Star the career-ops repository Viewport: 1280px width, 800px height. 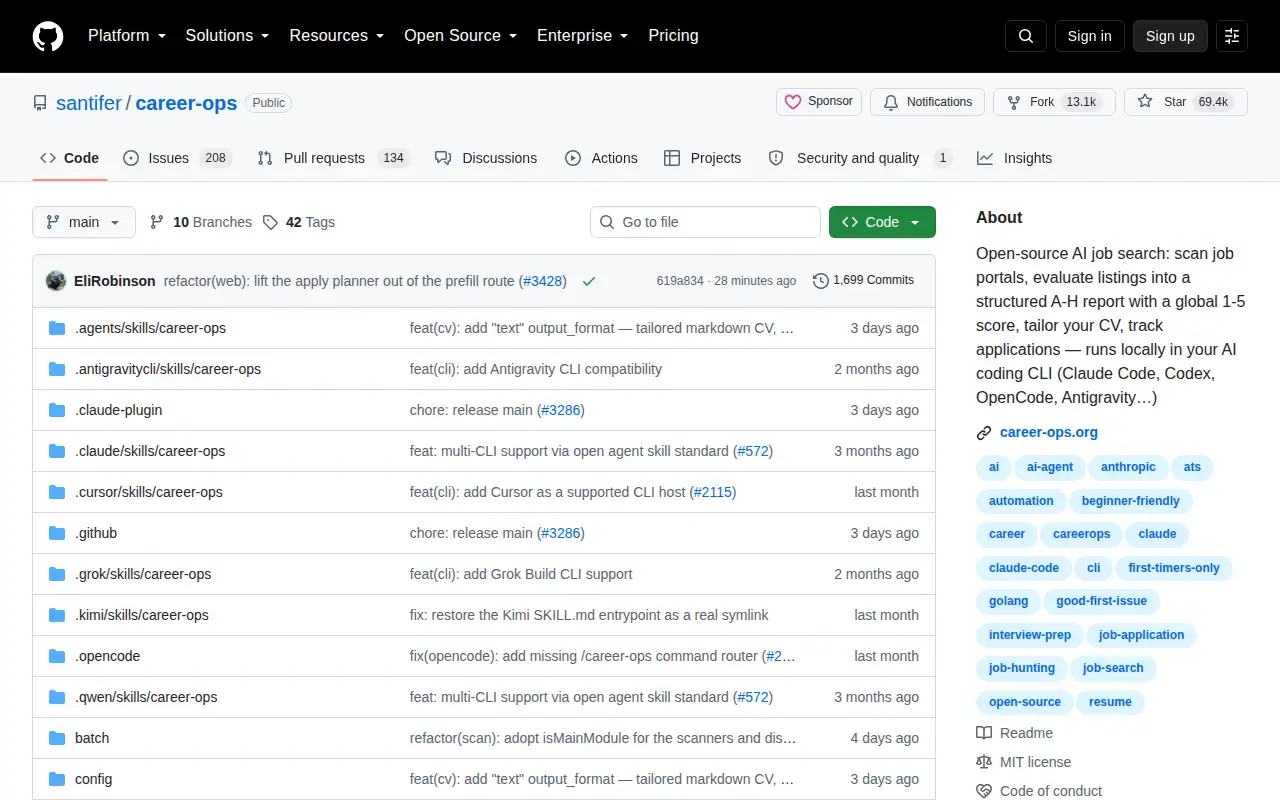click(1186, 102)
